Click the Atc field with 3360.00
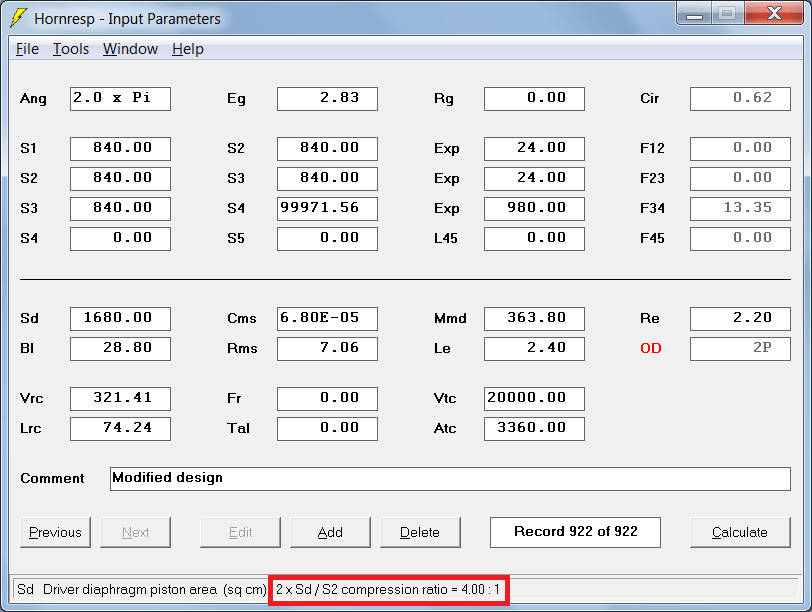This screenshot has width=812, height=612. (x=534, y=429)
